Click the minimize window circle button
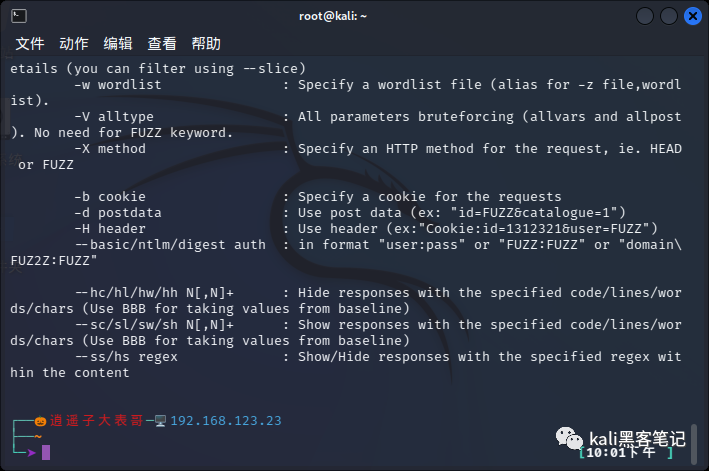 point(644,16)
